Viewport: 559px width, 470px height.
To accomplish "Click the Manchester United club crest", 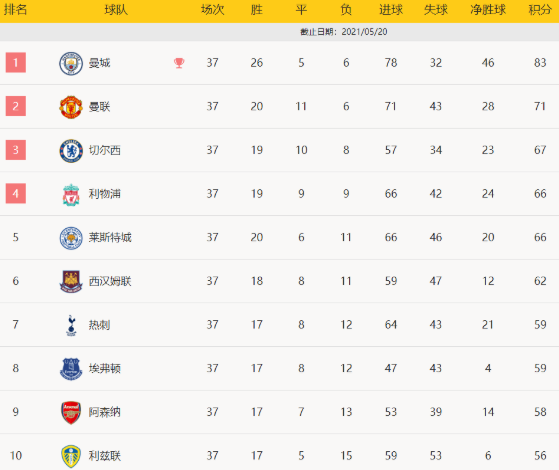I will tap(71, 107).
